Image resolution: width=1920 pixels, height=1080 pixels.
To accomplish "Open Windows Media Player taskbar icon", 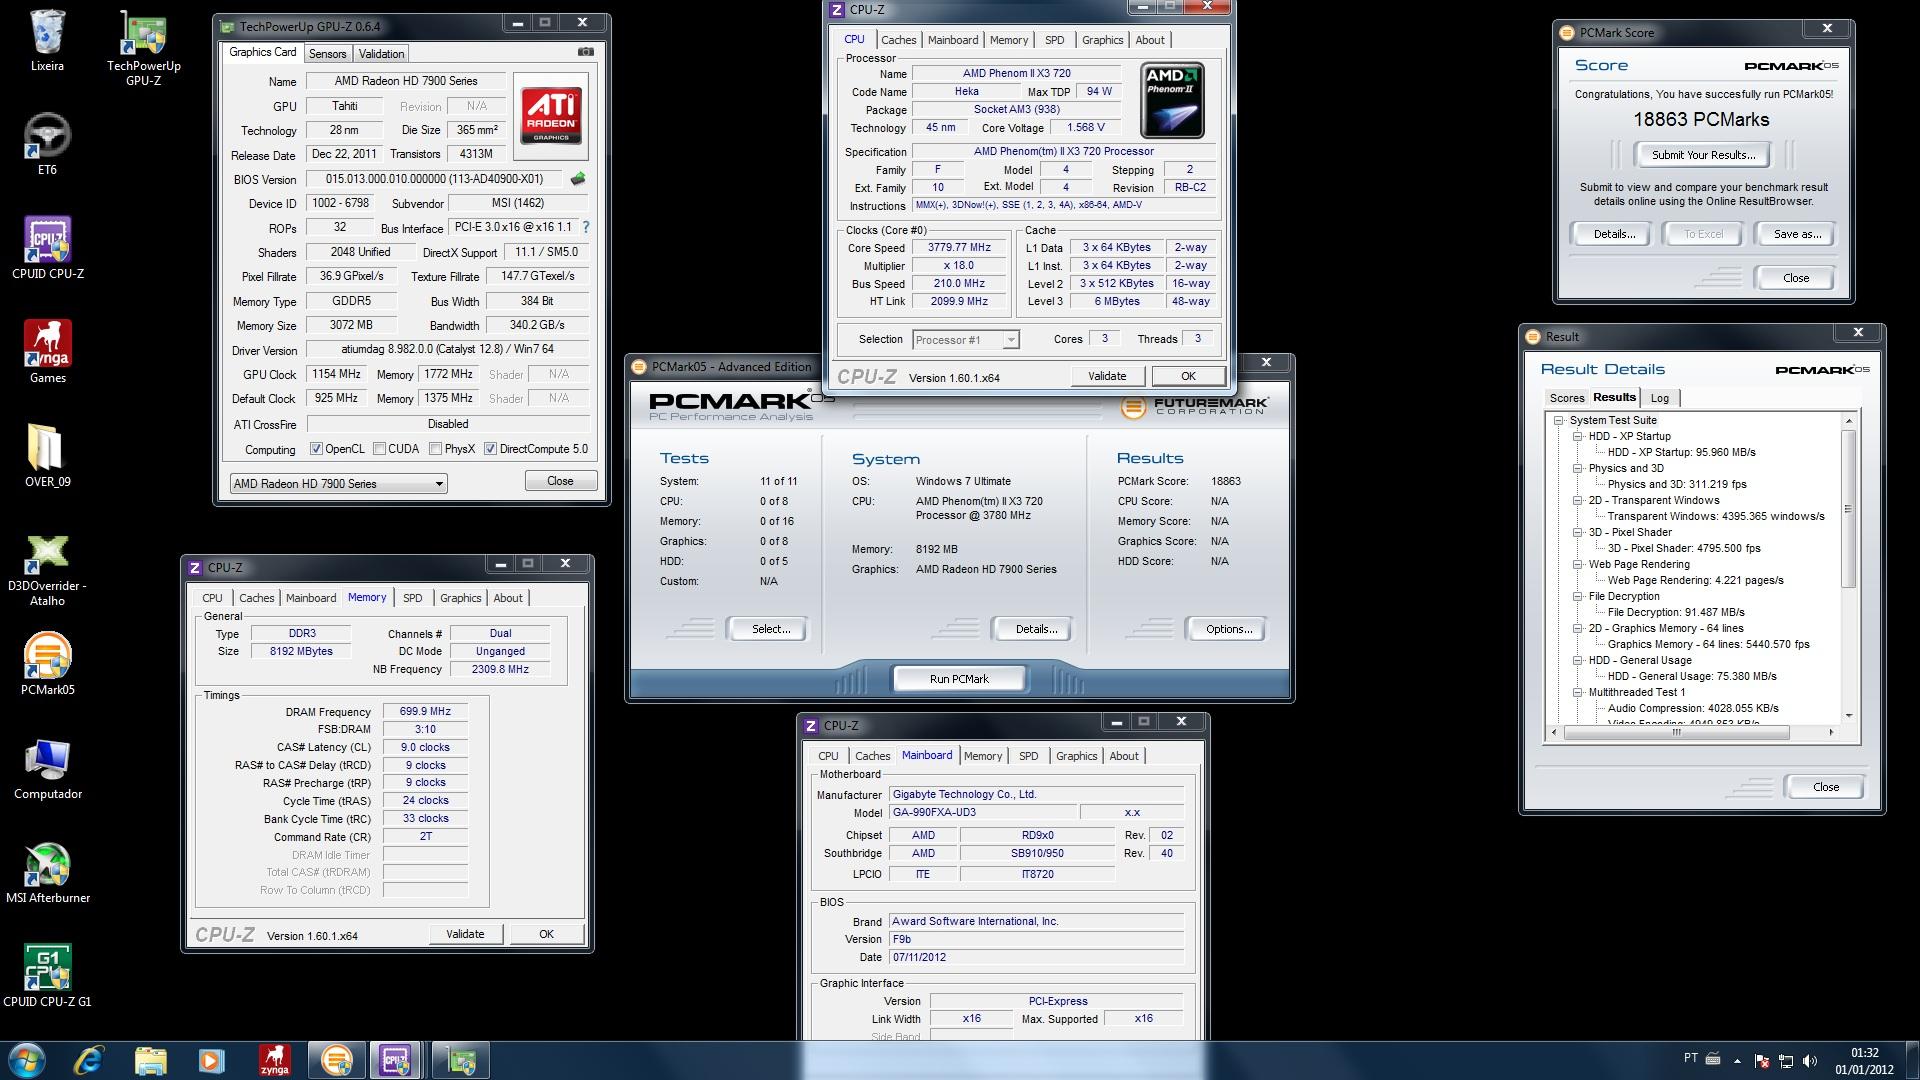I will coord(211,1060).
